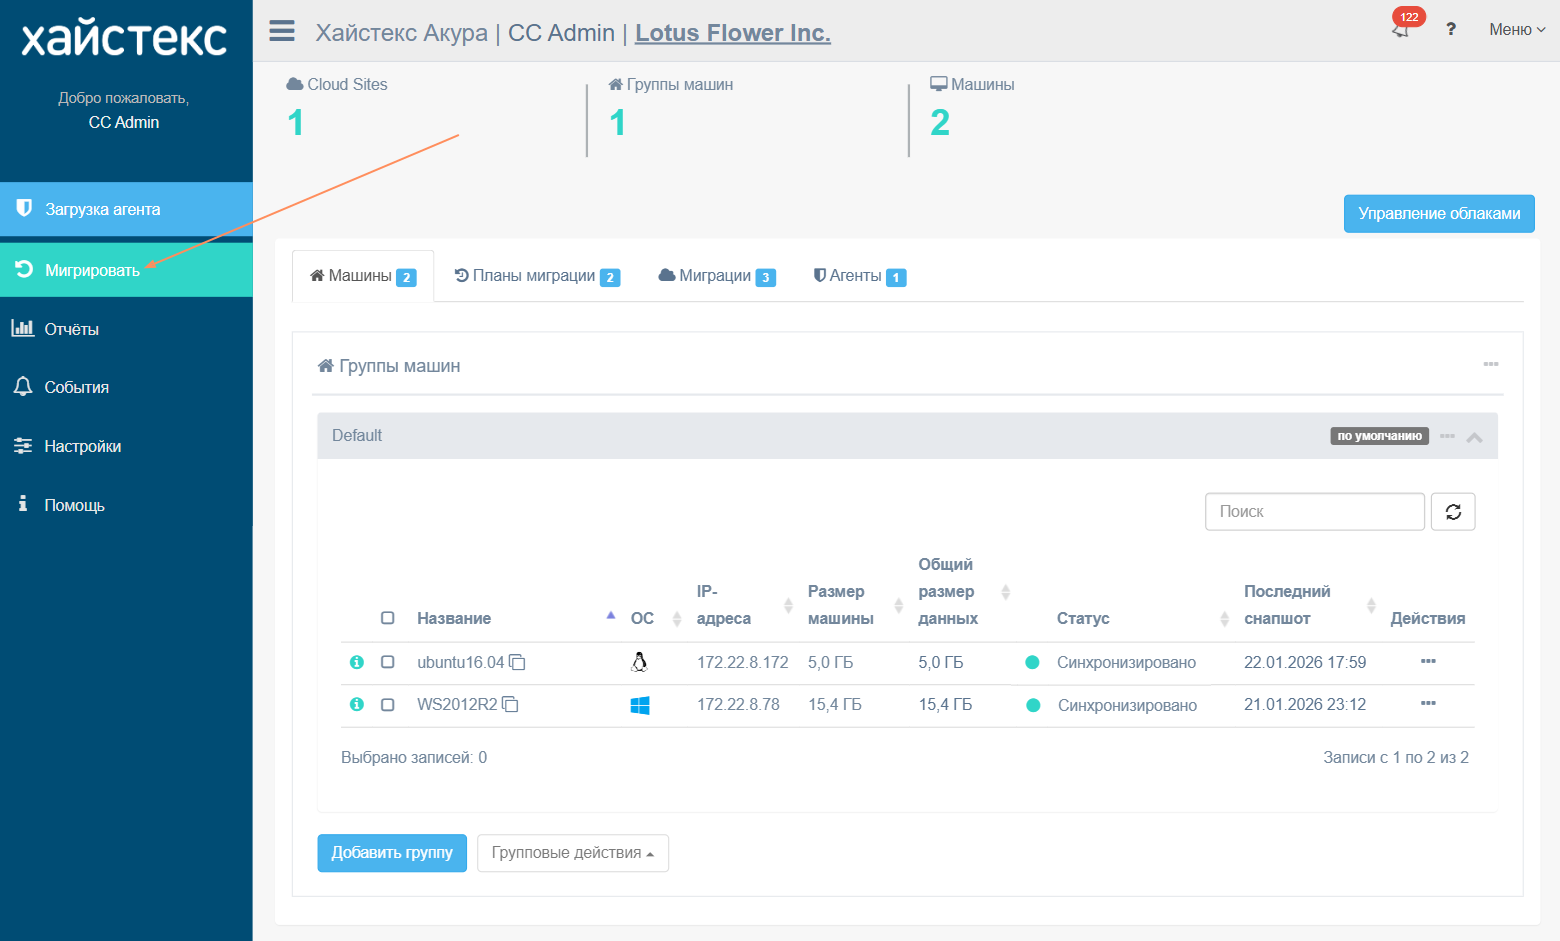1560x941 pixels.
Task: Select the ubuntu16.04 row checkbox
Action: tap(388, 662)
